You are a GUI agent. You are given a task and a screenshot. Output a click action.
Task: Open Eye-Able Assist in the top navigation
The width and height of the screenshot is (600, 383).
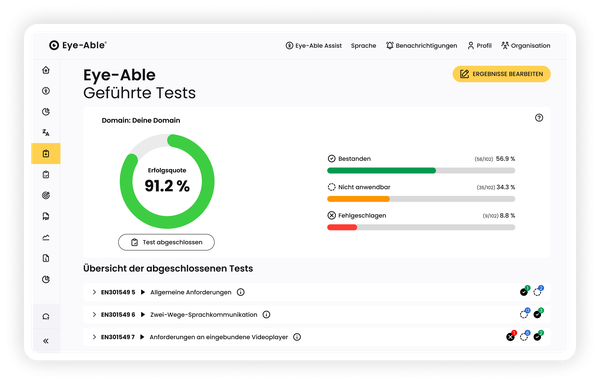pos(313,46)
